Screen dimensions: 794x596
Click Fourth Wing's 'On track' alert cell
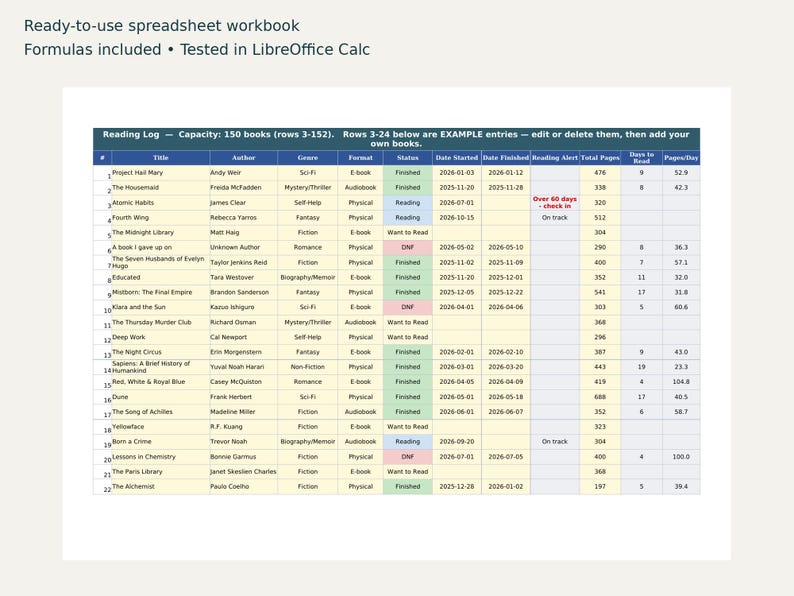point(554,217)
